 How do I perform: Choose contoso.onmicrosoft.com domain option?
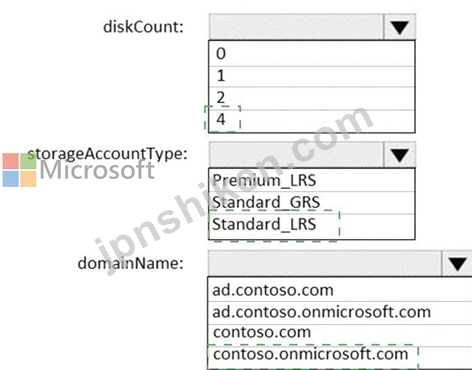coord(340,356)
